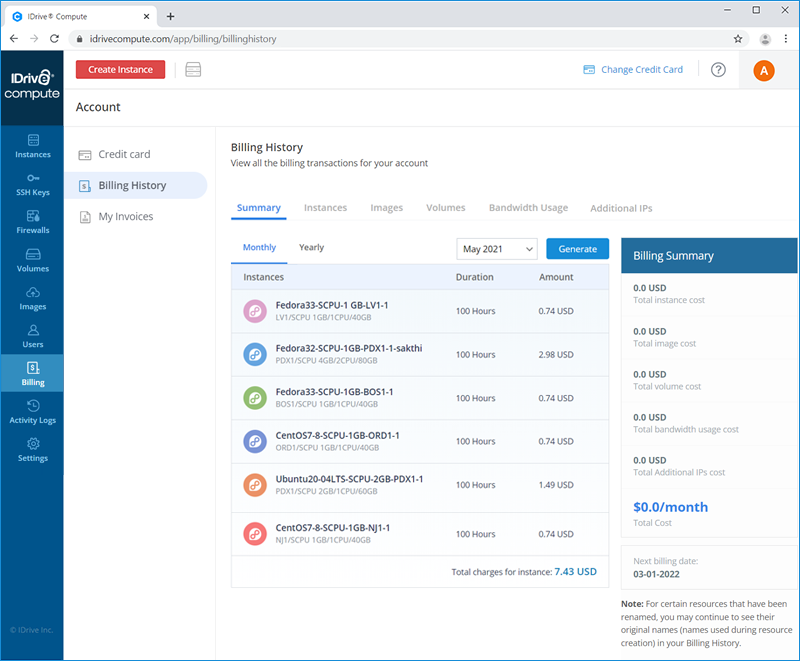Click the CentOS7-8-SCPU-1GB-NJ1-1 instance name
Screen dimensions: 800x661
pyautogui.click(x=333, y=528)
